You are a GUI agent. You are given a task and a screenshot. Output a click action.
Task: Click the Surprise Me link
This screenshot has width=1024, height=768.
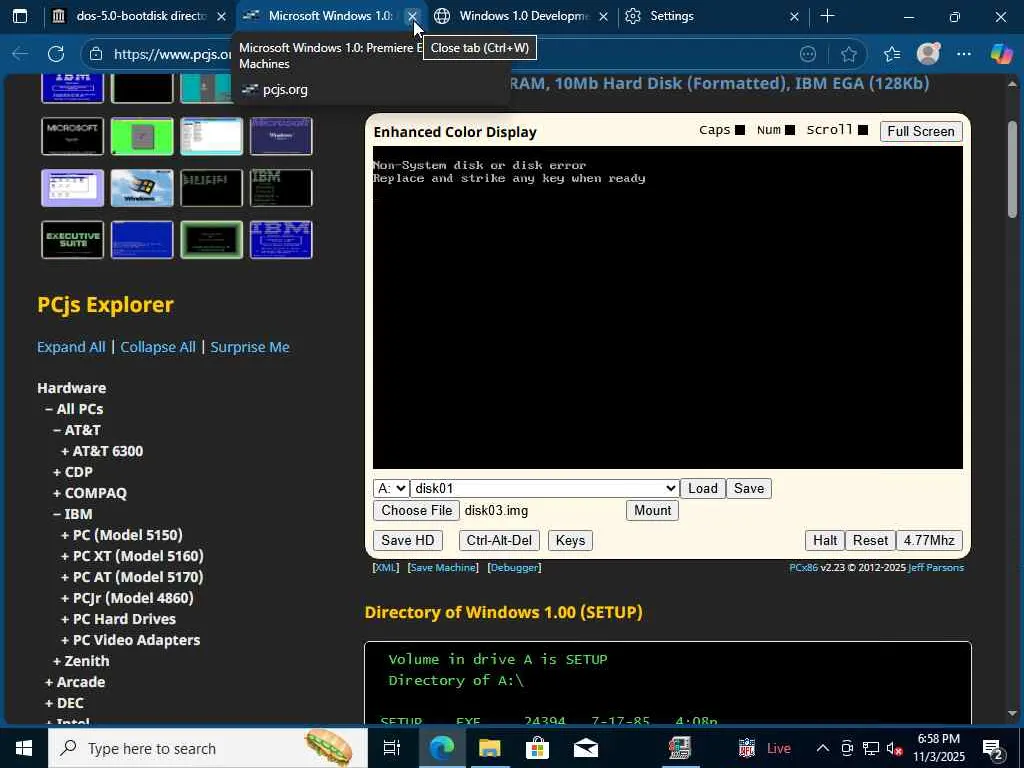tap(249, 347)
